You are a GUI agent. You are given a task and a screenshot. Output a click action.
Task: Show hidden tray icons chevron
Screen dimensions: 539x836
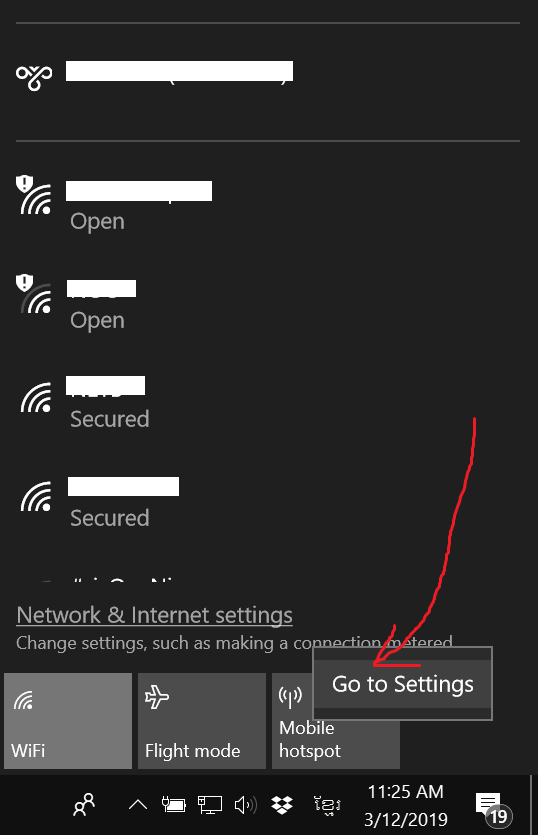tap(138, 805)
